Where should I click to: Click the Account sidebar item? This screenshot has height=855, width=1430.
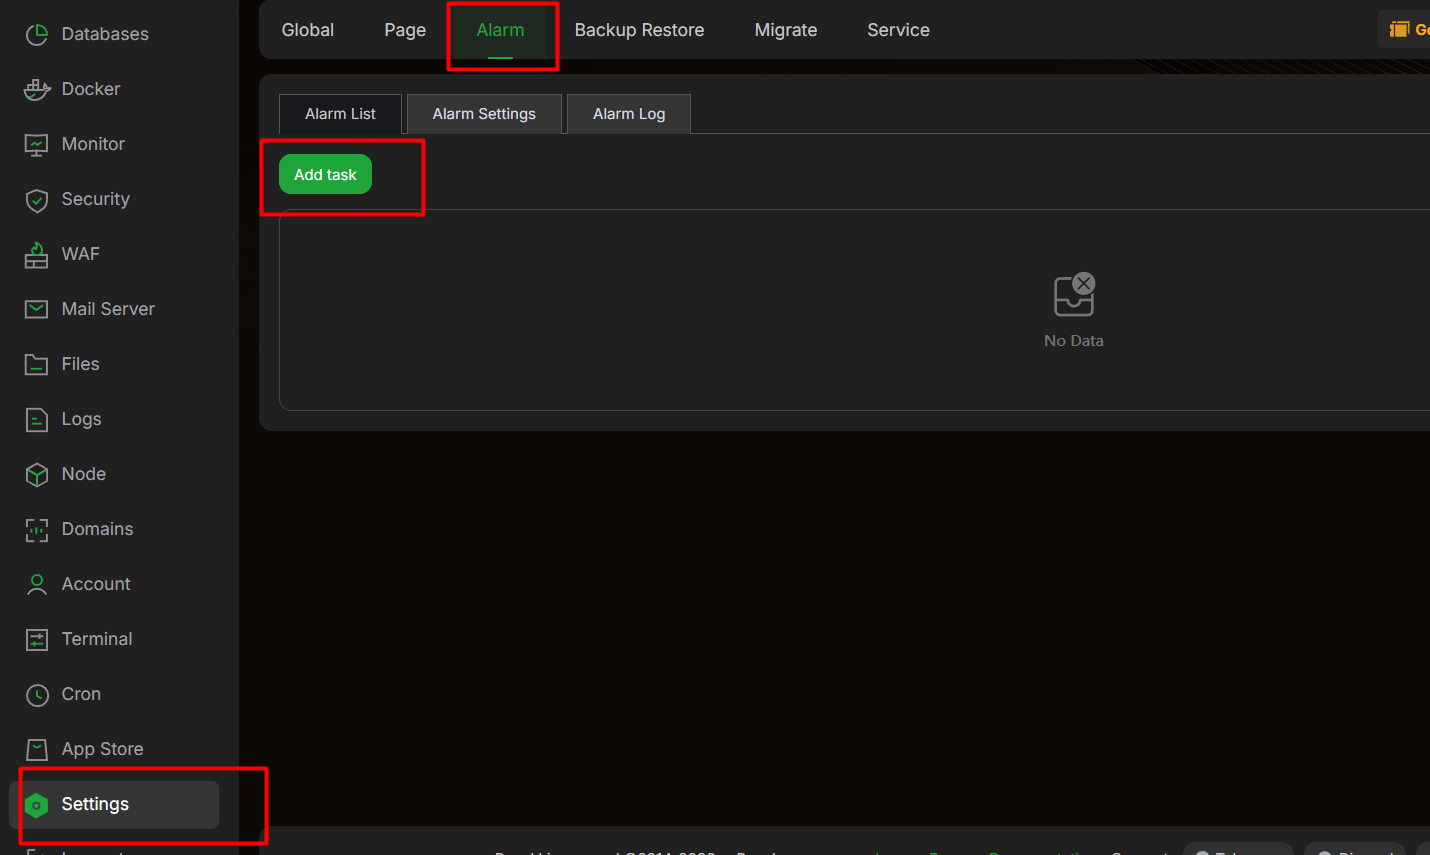[x=78, y=584]
